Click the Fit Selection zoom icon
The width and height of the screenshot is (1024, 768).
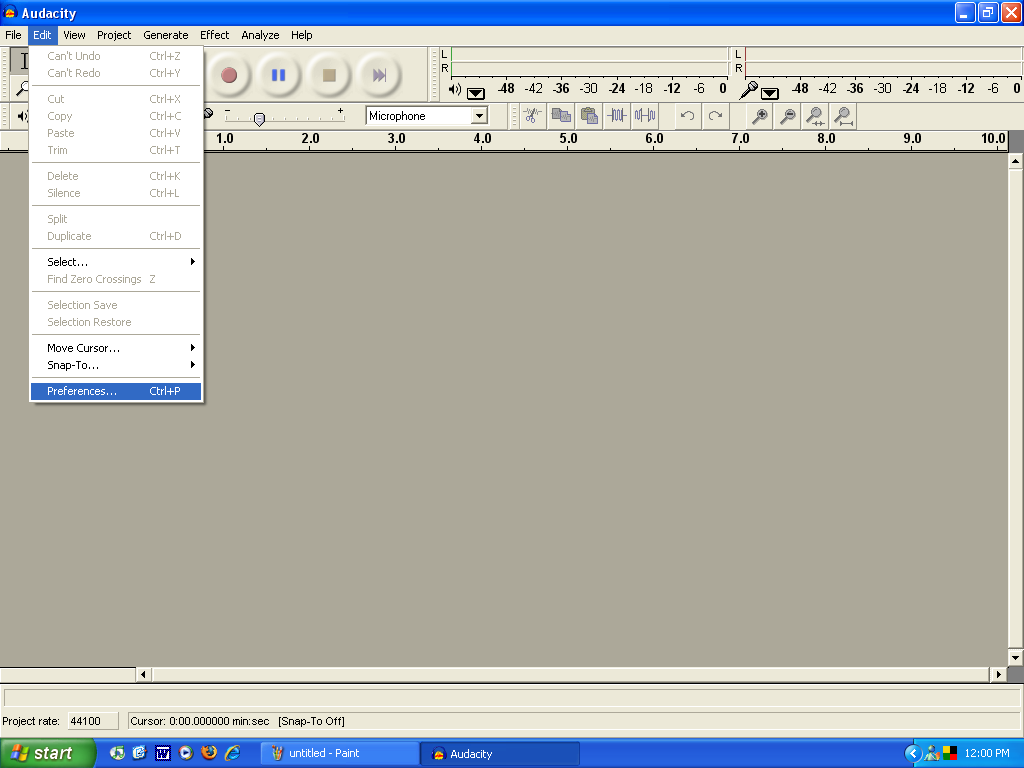[x=815, y=116]
